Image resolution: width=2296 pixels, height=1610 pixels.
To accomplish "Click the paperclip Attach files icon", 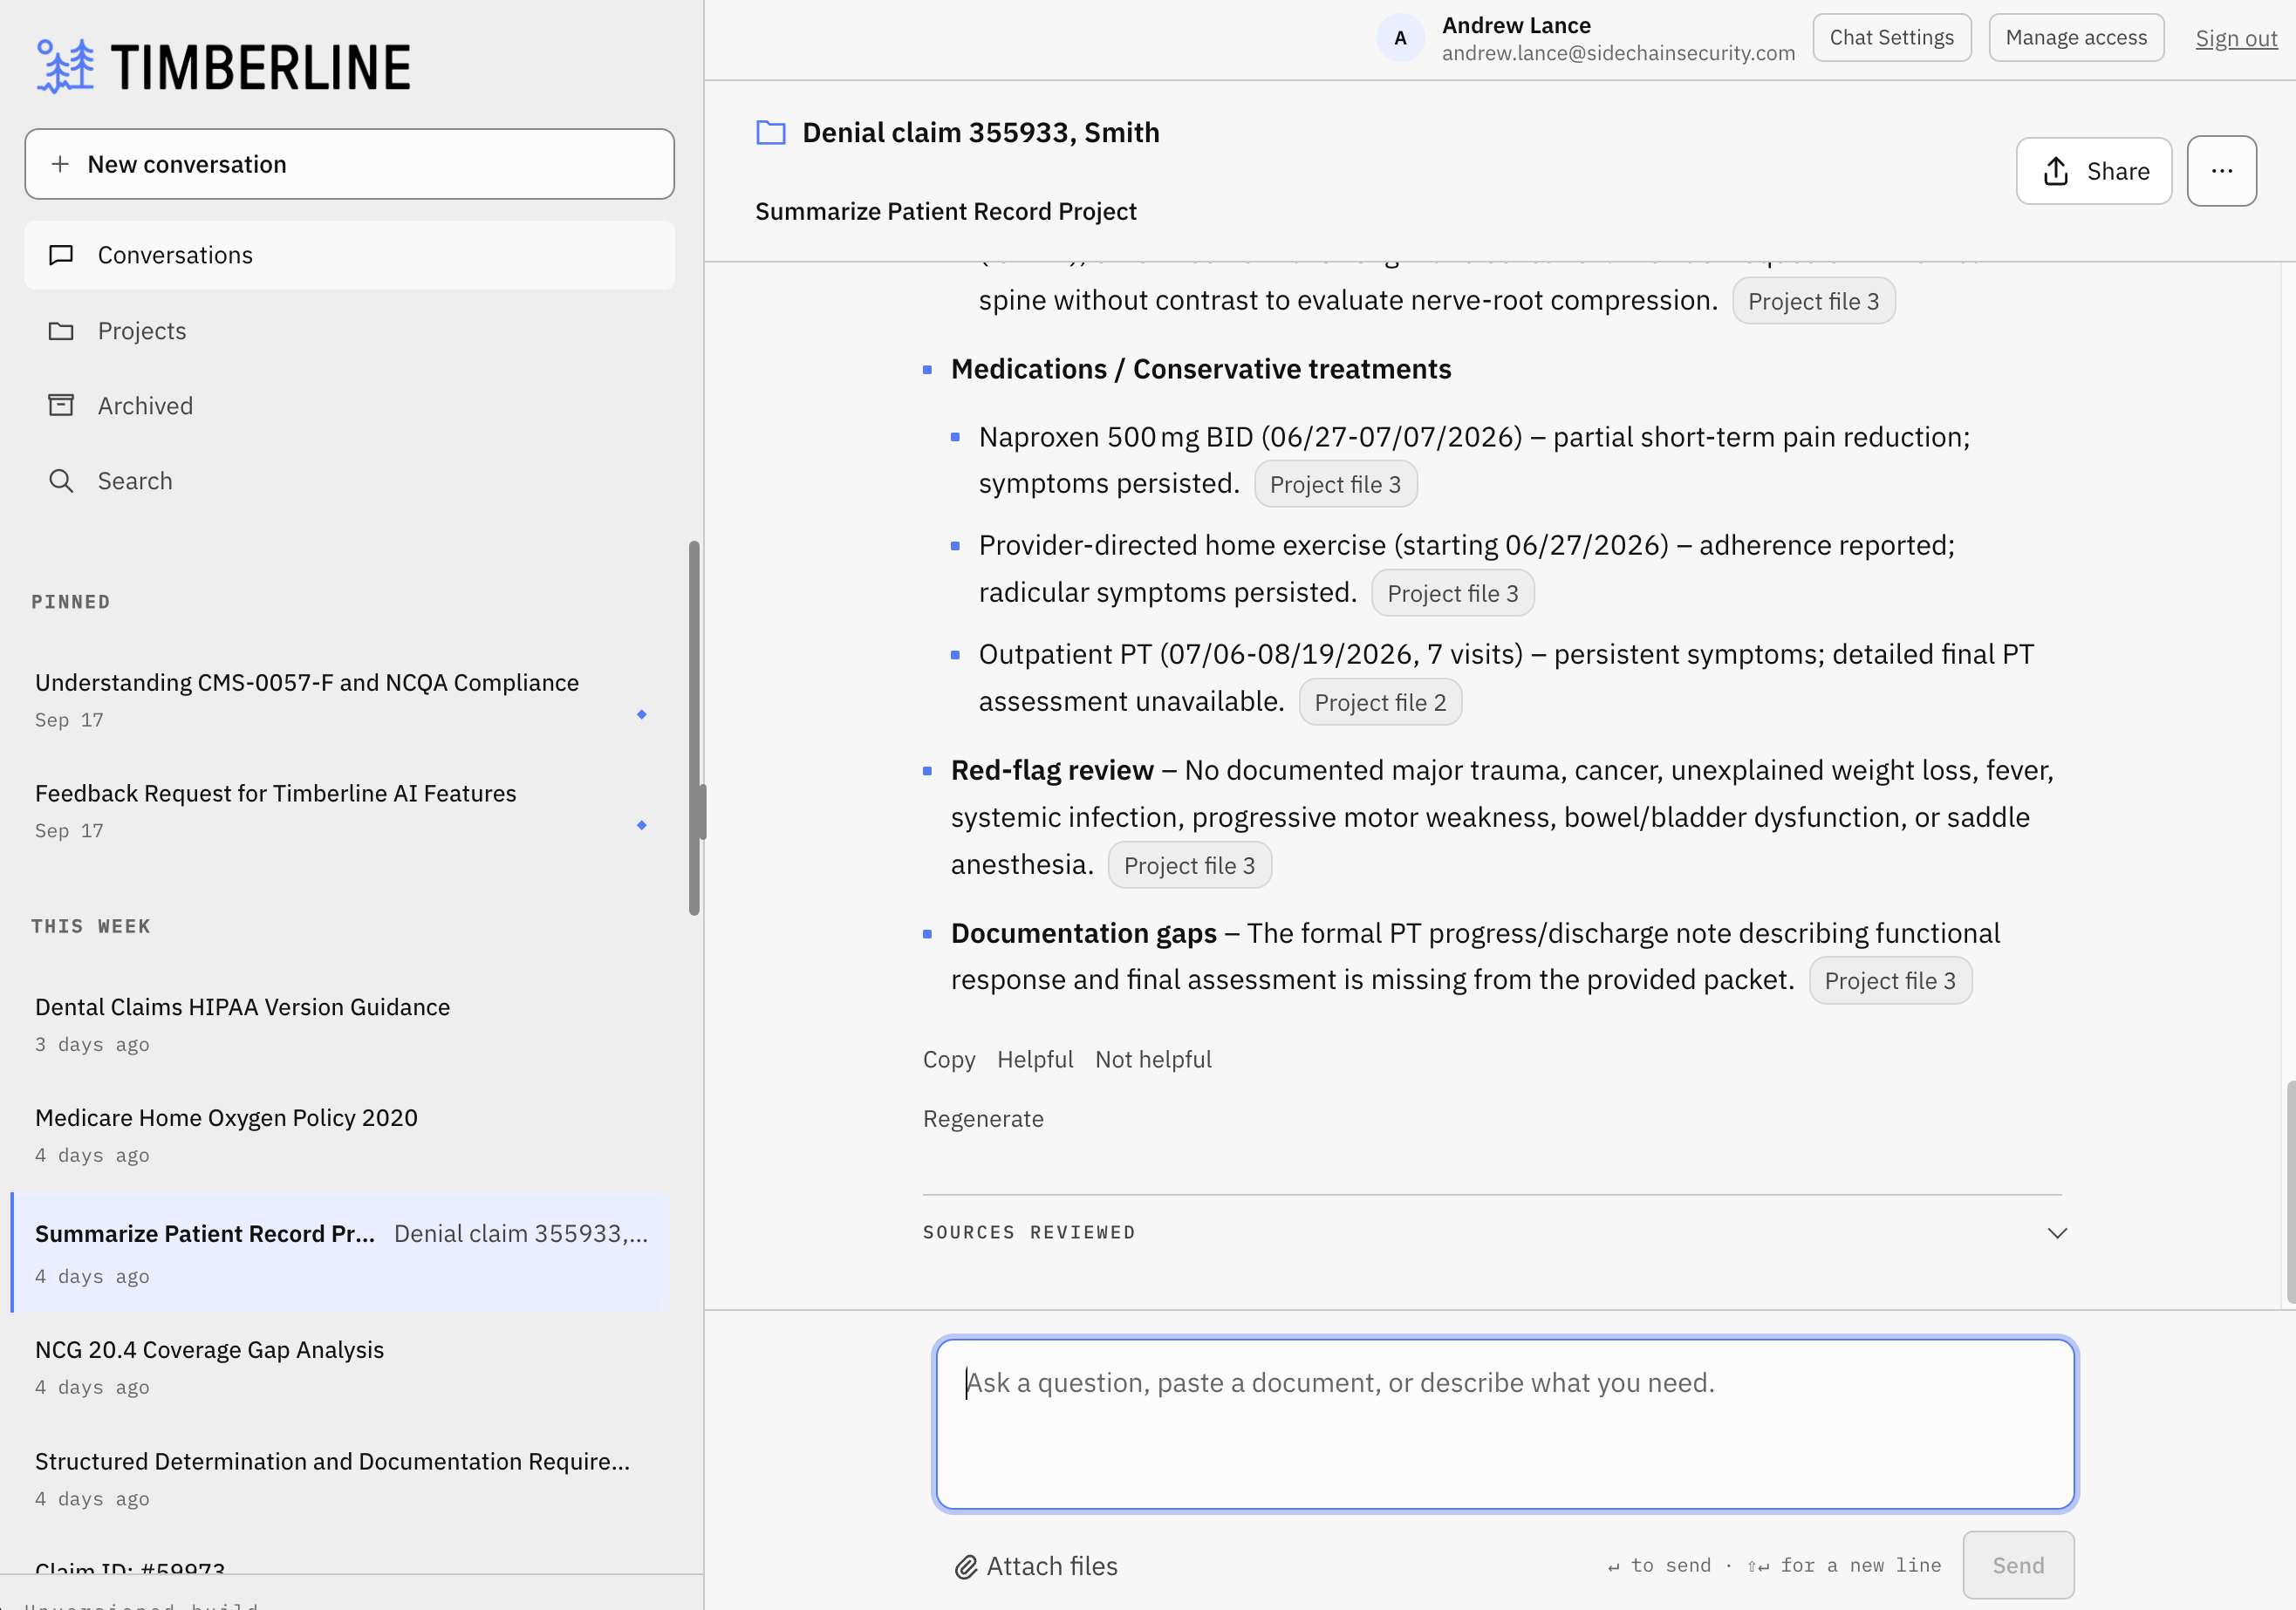I will pyautogui.click(x=965, y=1567).
